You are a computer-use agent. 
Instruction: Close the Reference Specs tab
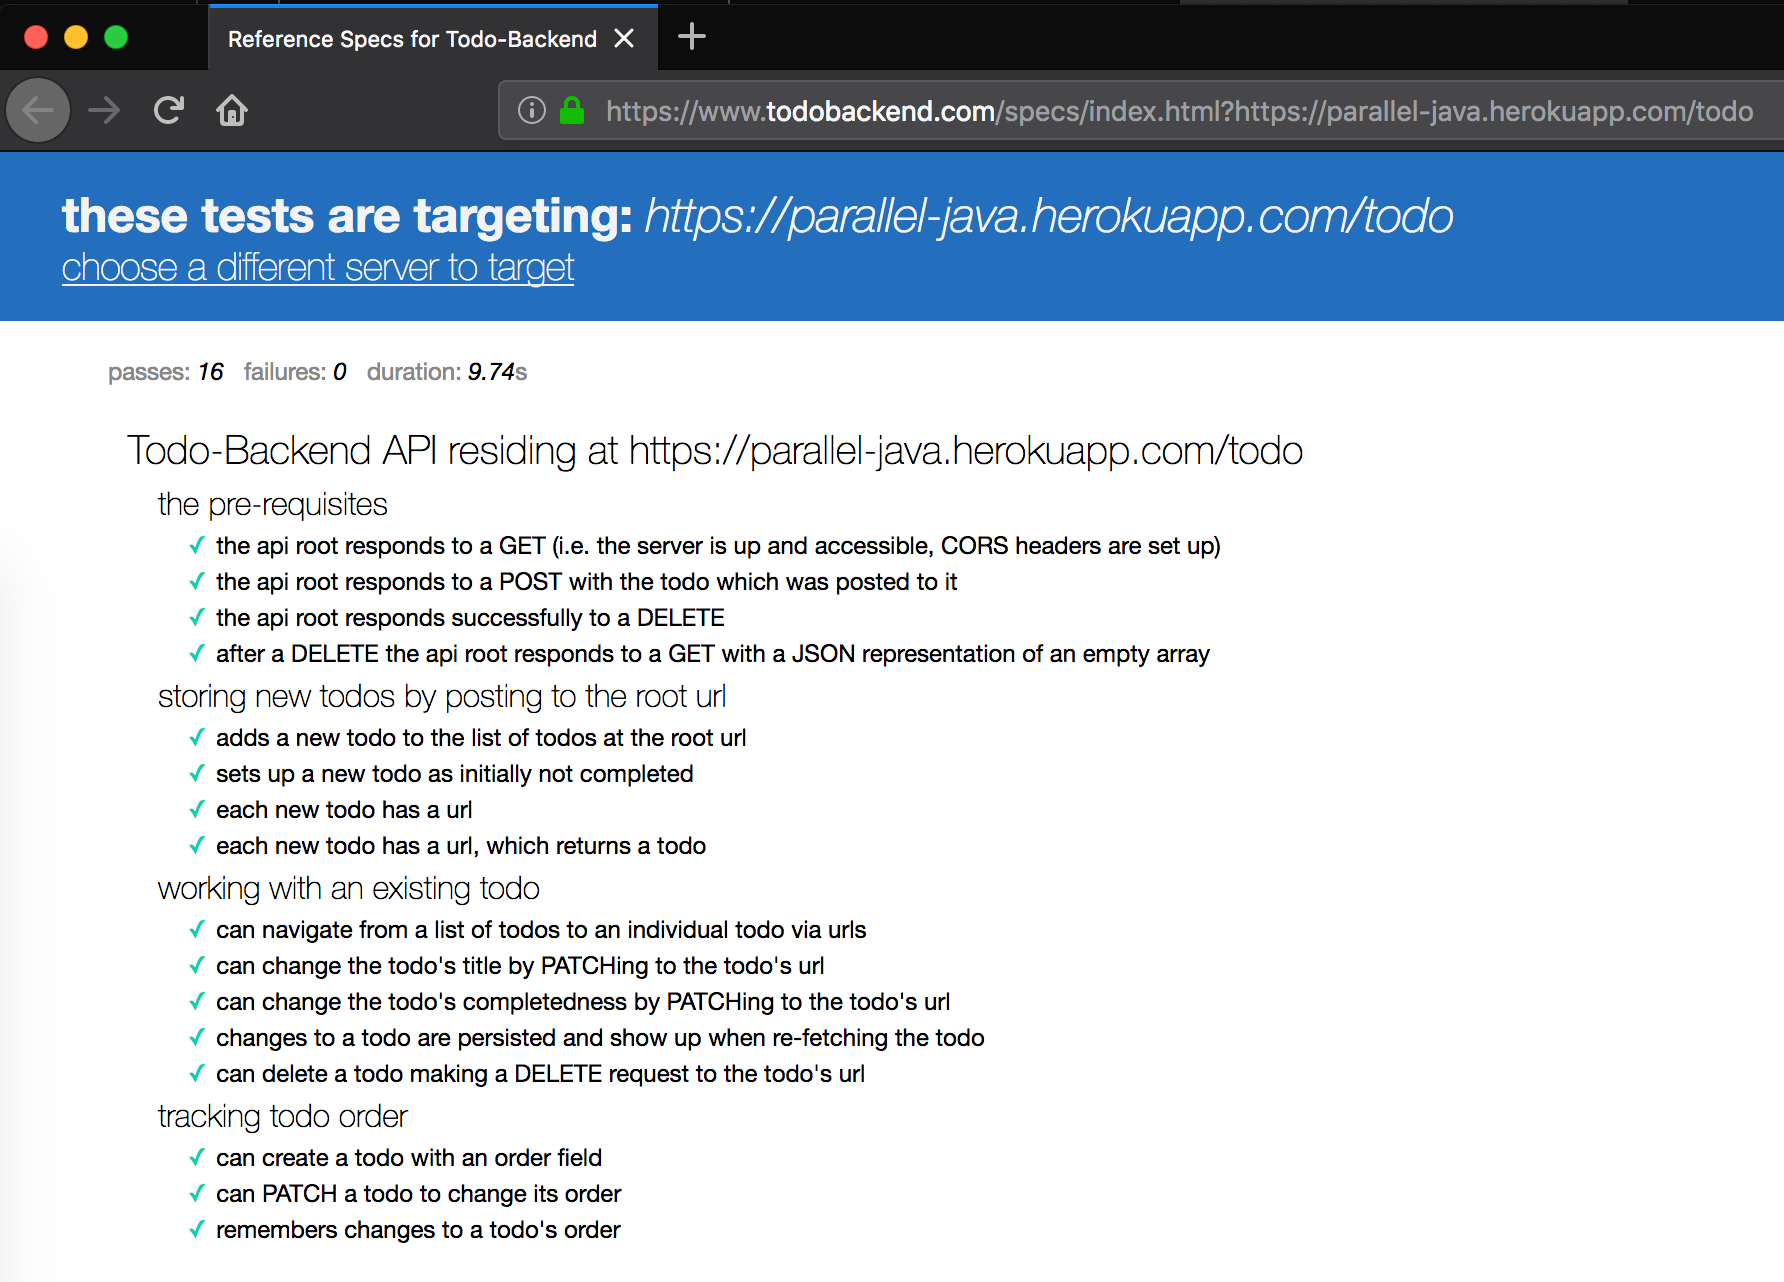pos(624,38)
